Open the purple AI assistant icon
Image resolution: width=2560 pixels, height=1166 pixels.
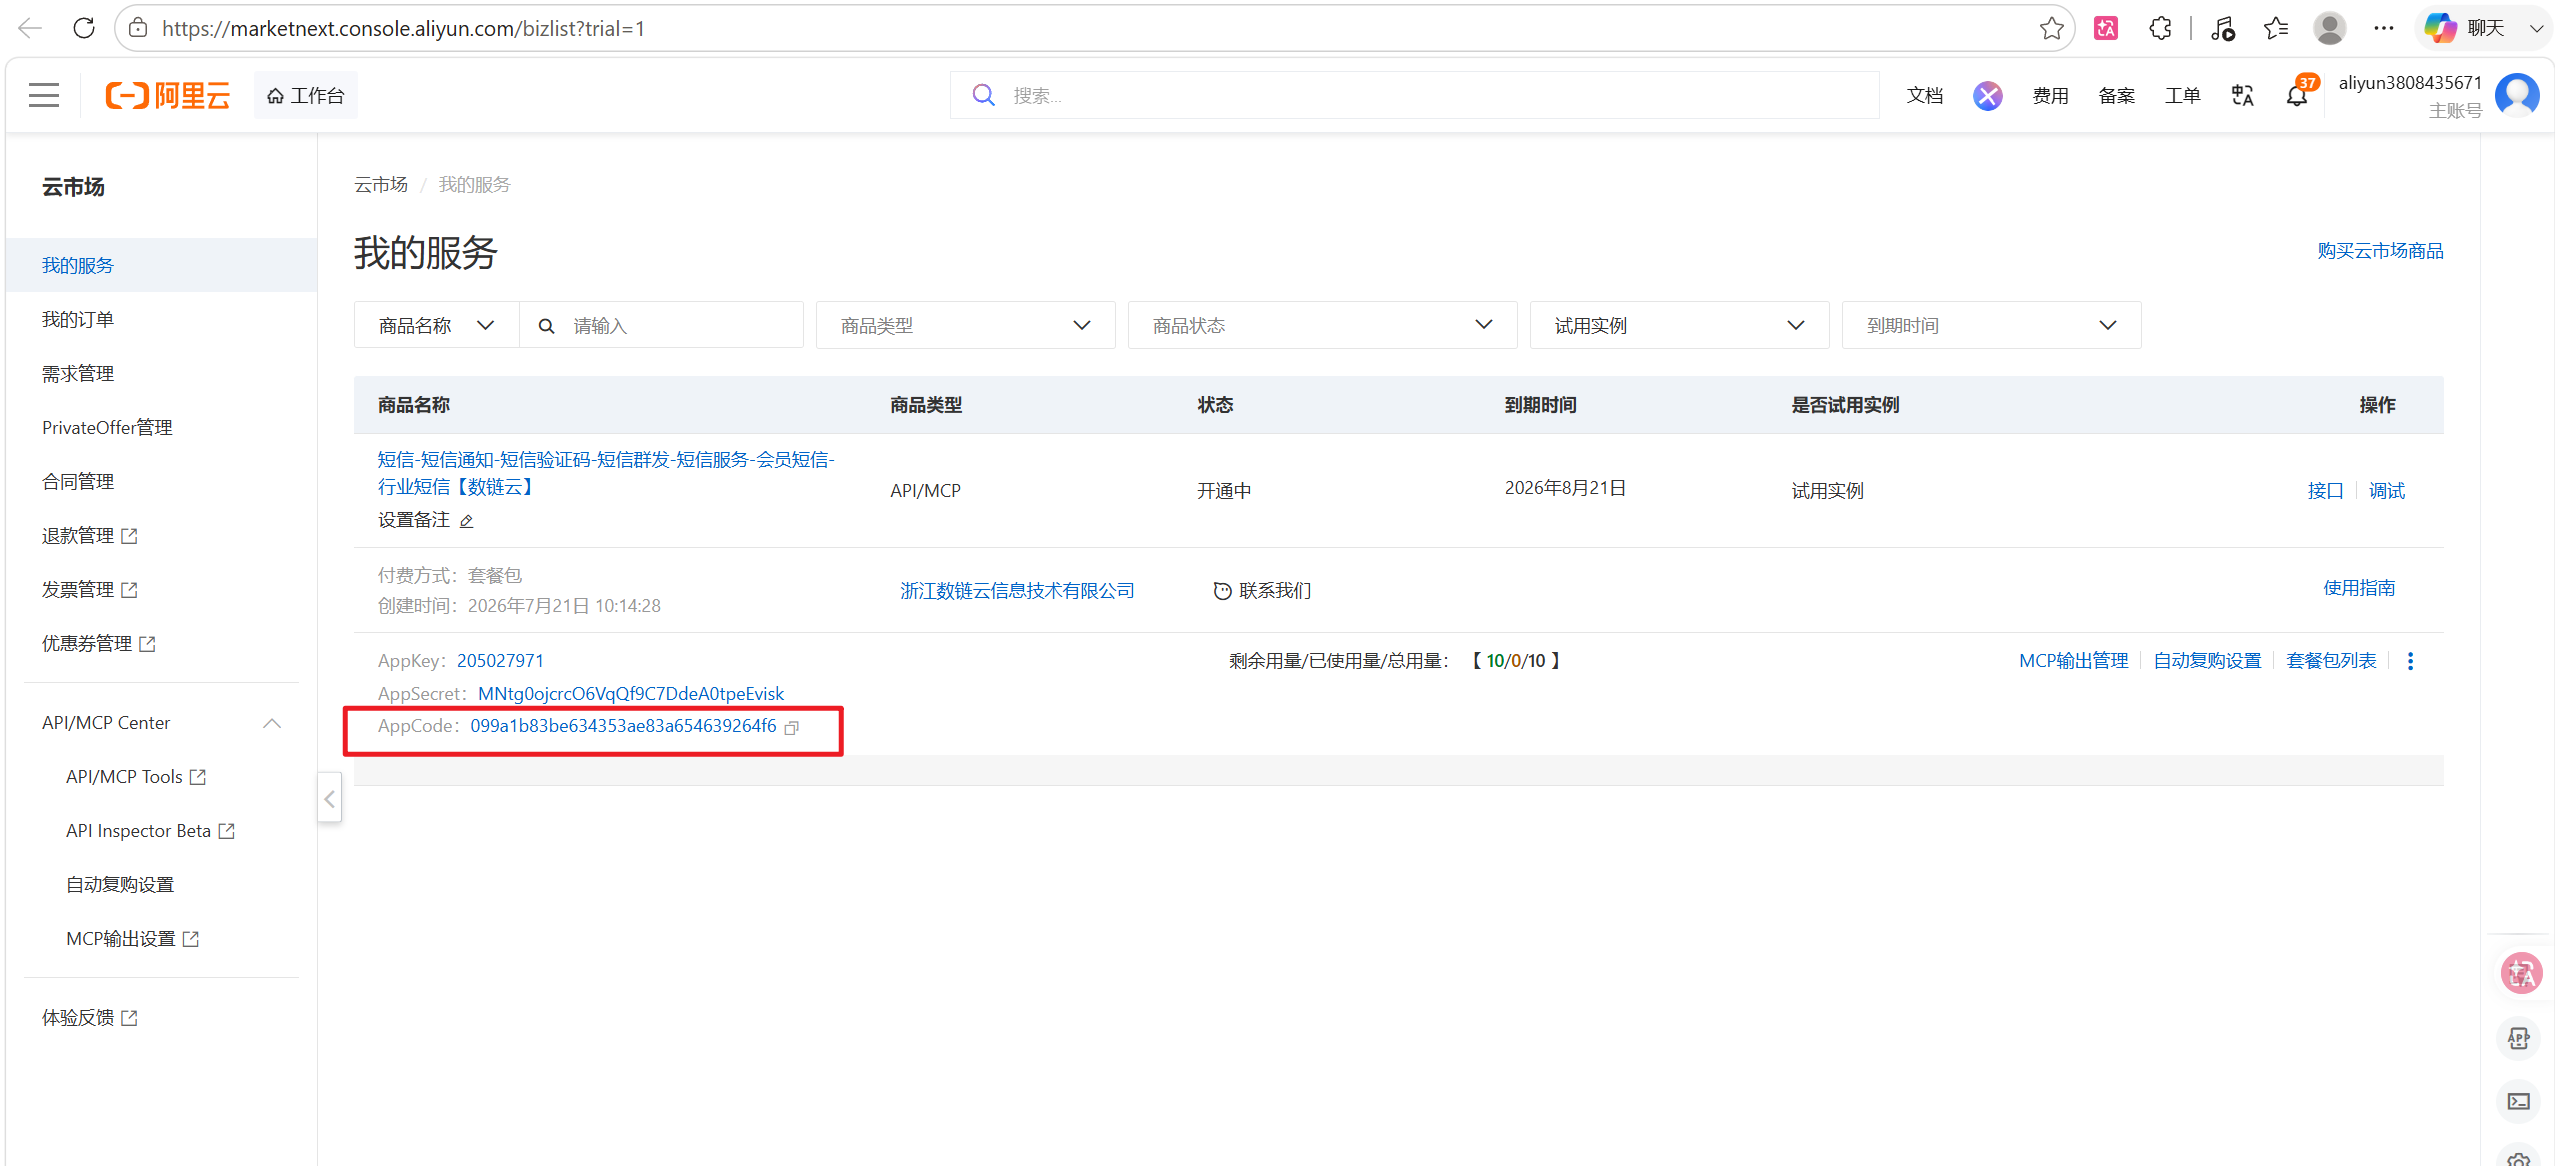1988,95
